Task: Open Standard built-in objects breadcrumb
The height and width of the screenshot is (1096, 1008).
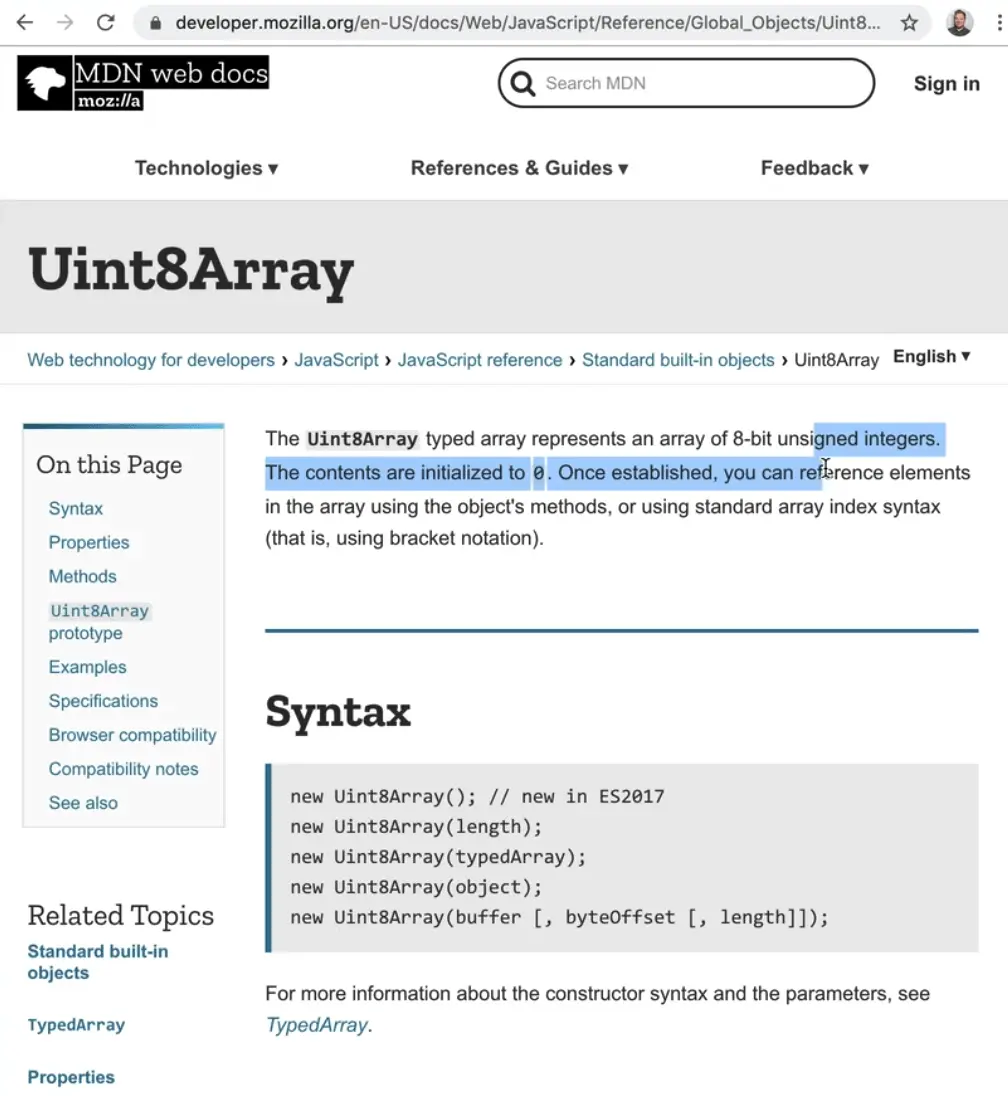Action: coord(678,360)
